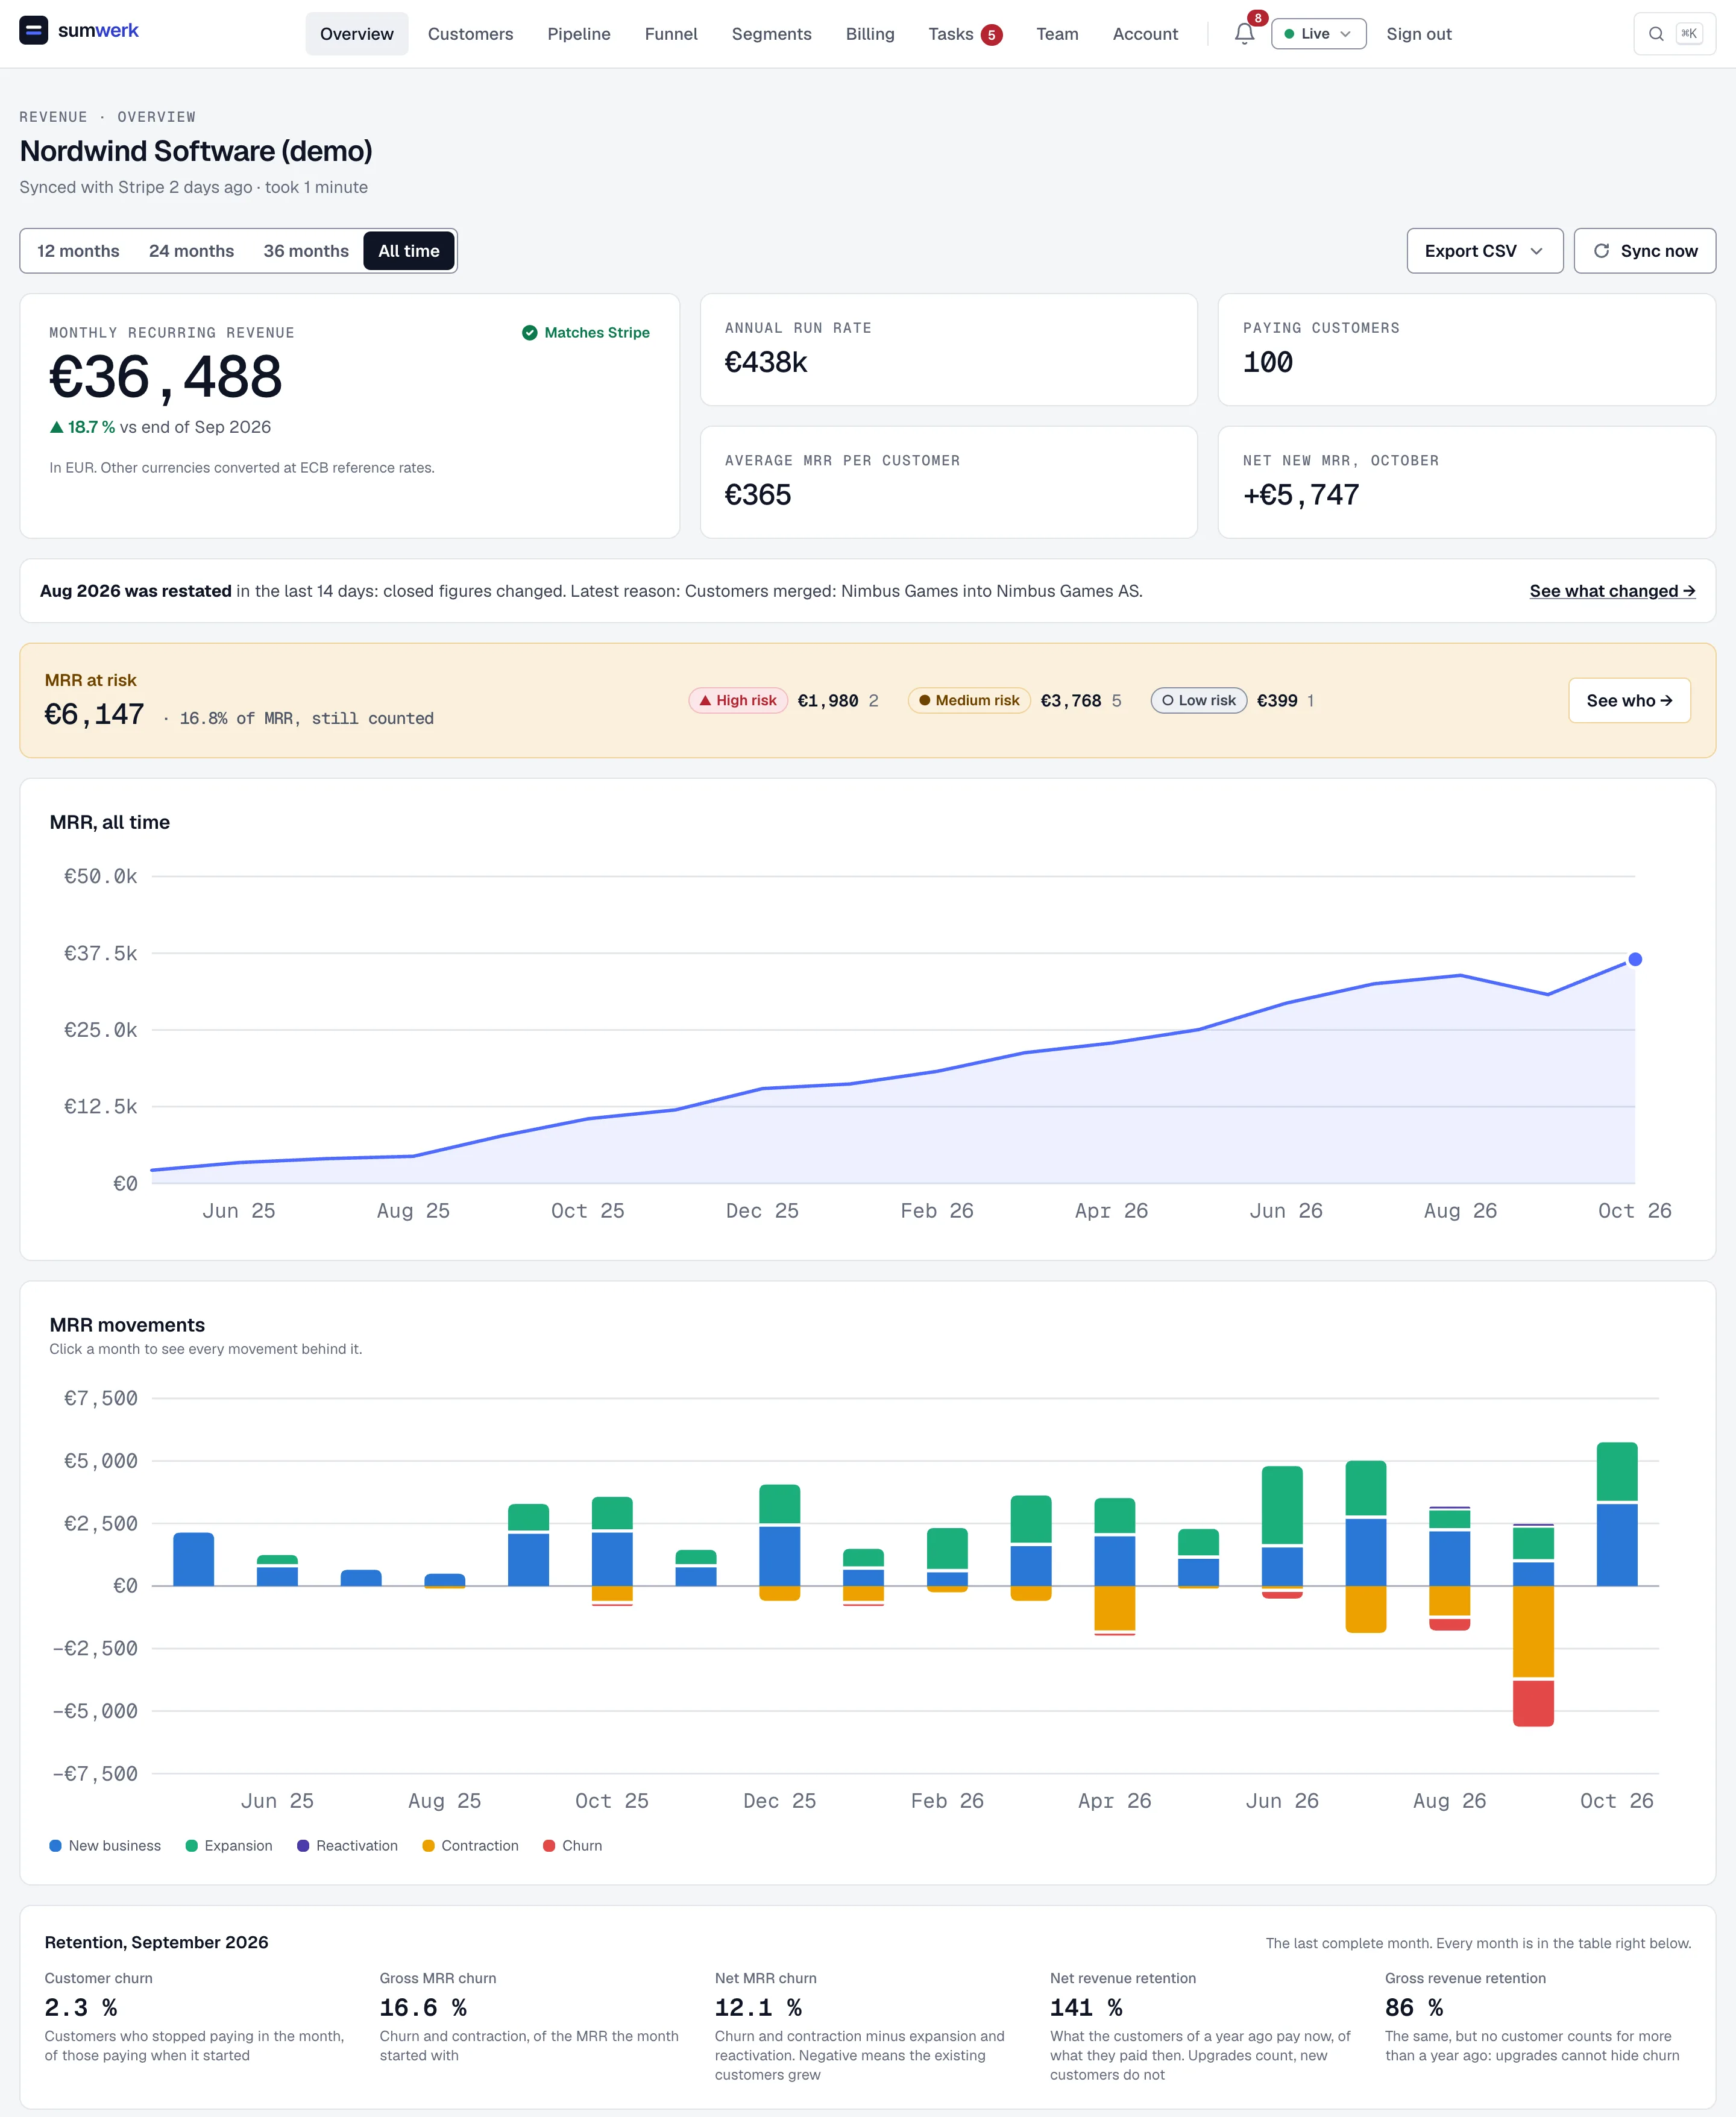
Task: Click the See who button
Action: [1629, 701]
